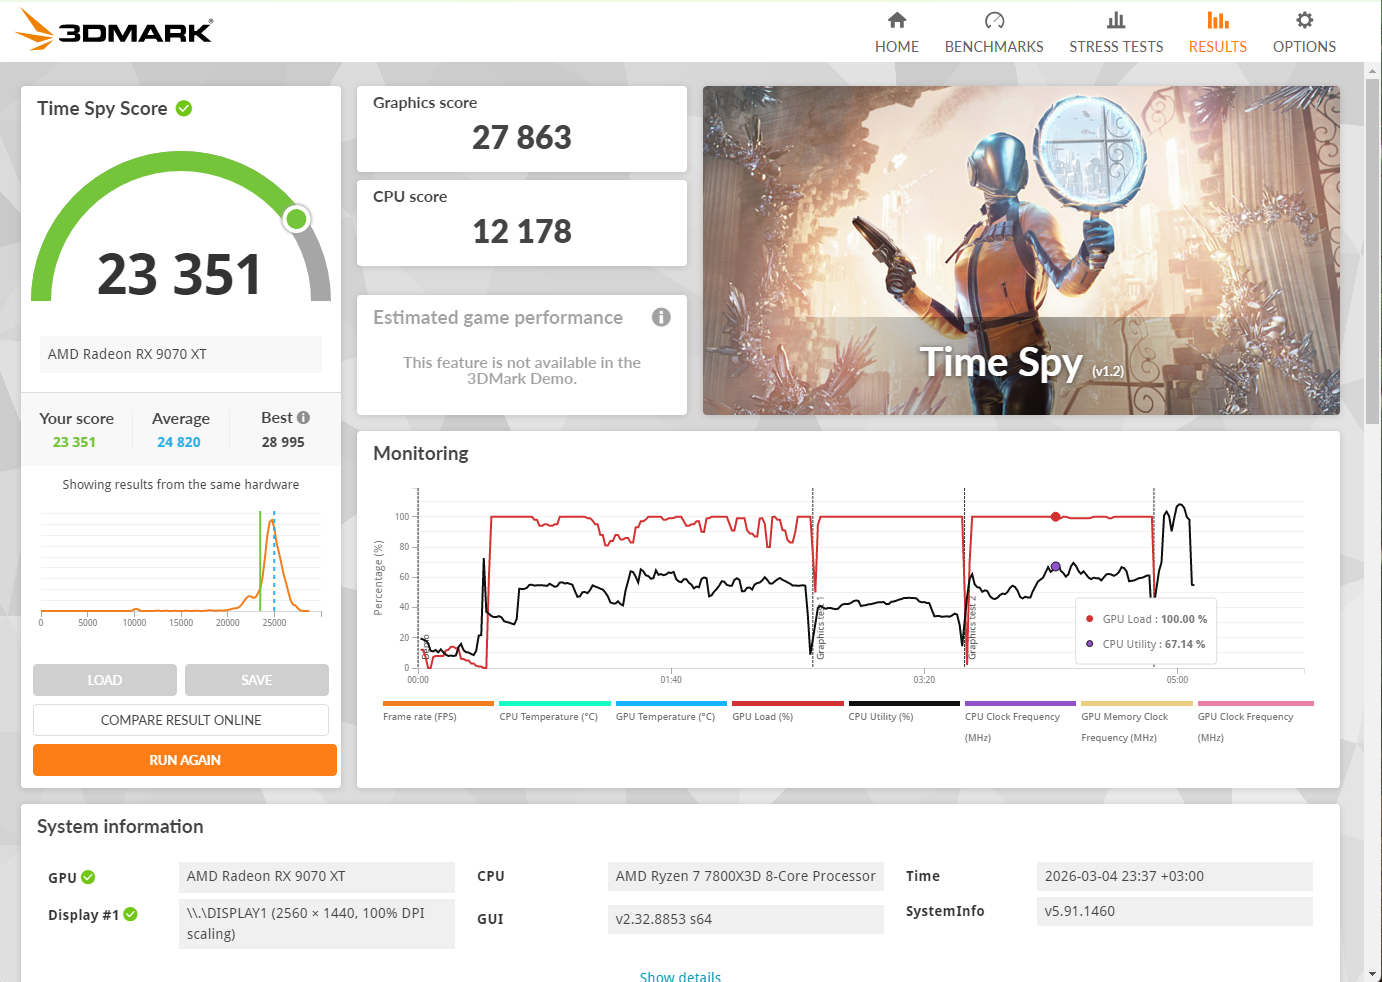The height and width of the screenshot is (982, 1382).
Task: Select the Graphics score value 27 863
Action: tap(522, 137)
